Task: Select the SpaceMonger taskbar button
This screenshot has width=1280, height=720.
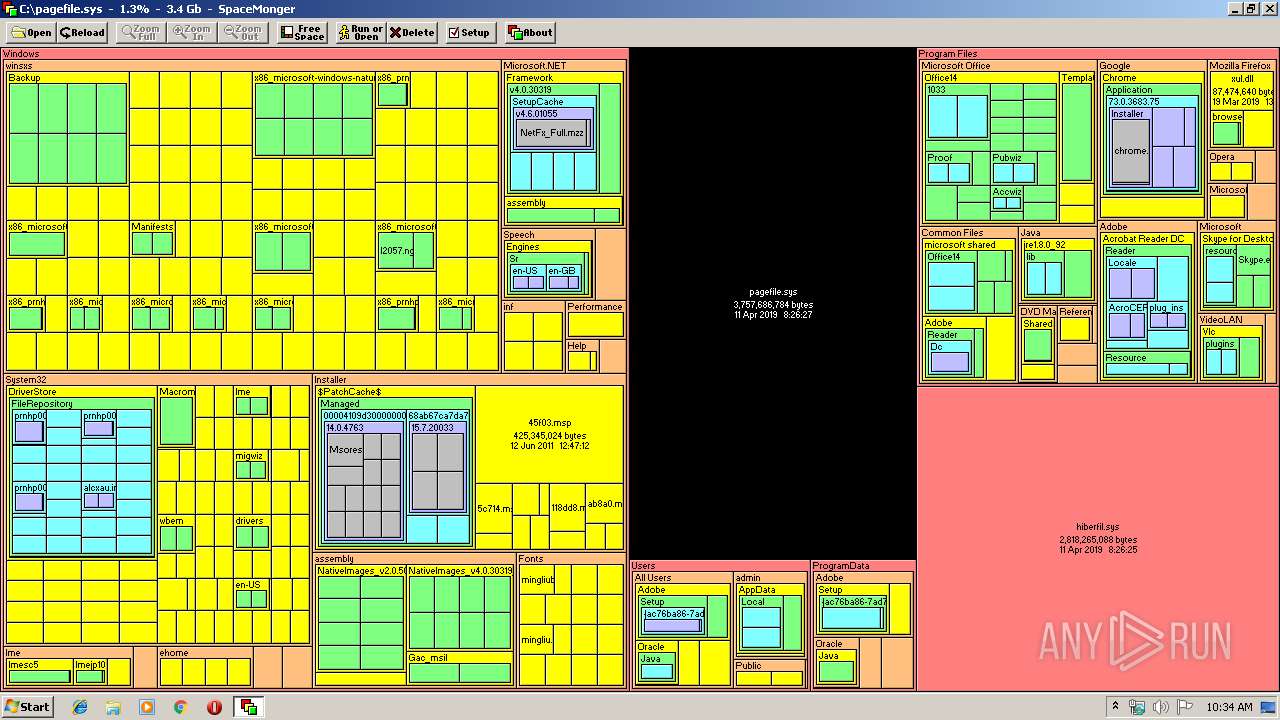Action: coord(249,707)
